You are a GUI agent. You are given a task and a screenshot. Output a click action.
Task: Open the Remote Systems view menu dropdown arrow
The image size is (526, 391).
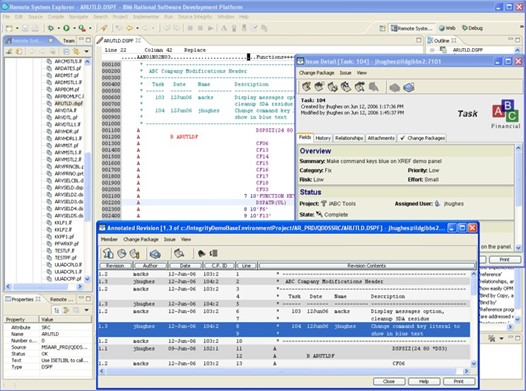87,51
